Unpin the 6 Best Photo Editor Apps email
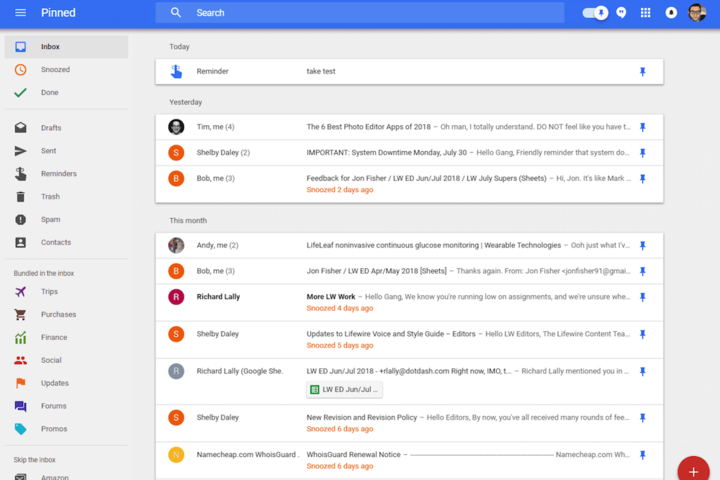720x480 pixels. click(642, 127)
